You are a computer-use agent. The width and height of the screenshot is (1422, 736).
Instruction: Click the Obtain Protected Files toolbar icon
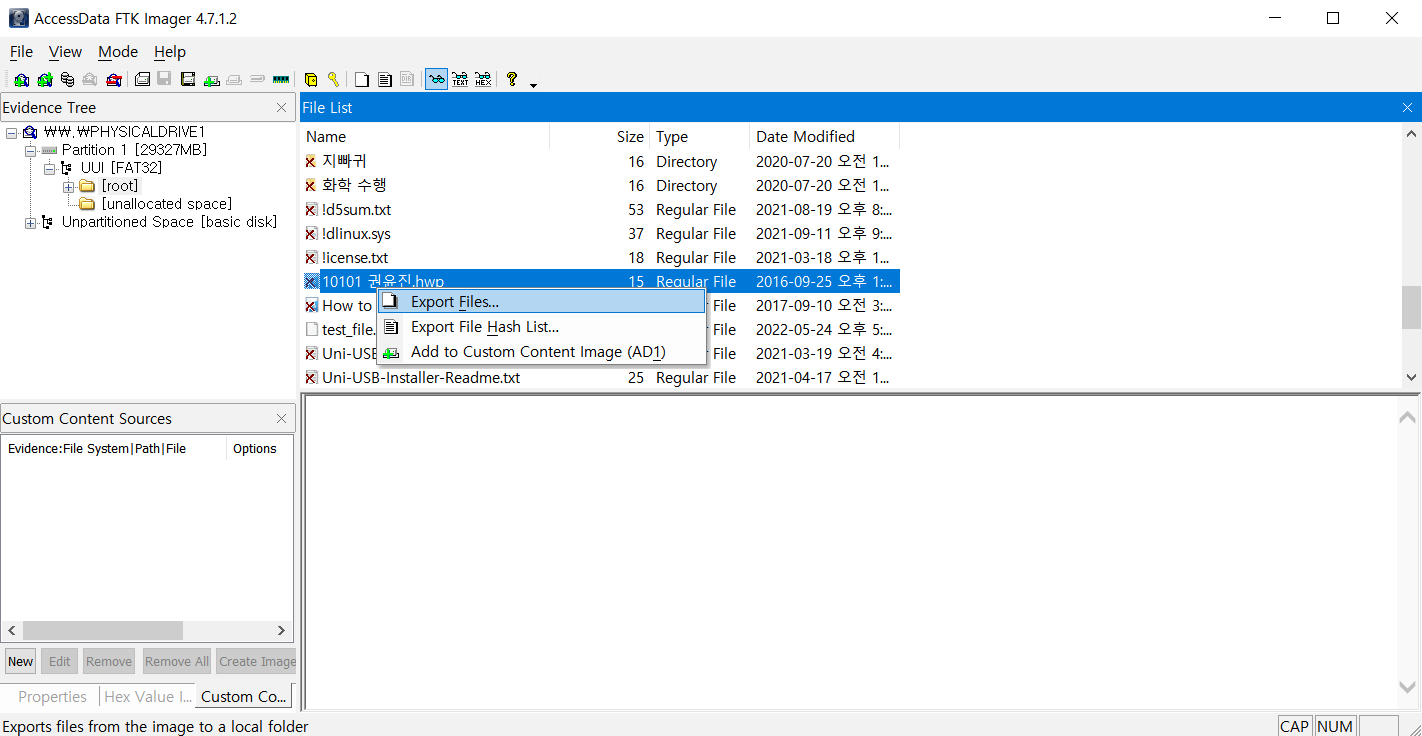[311, 80]
